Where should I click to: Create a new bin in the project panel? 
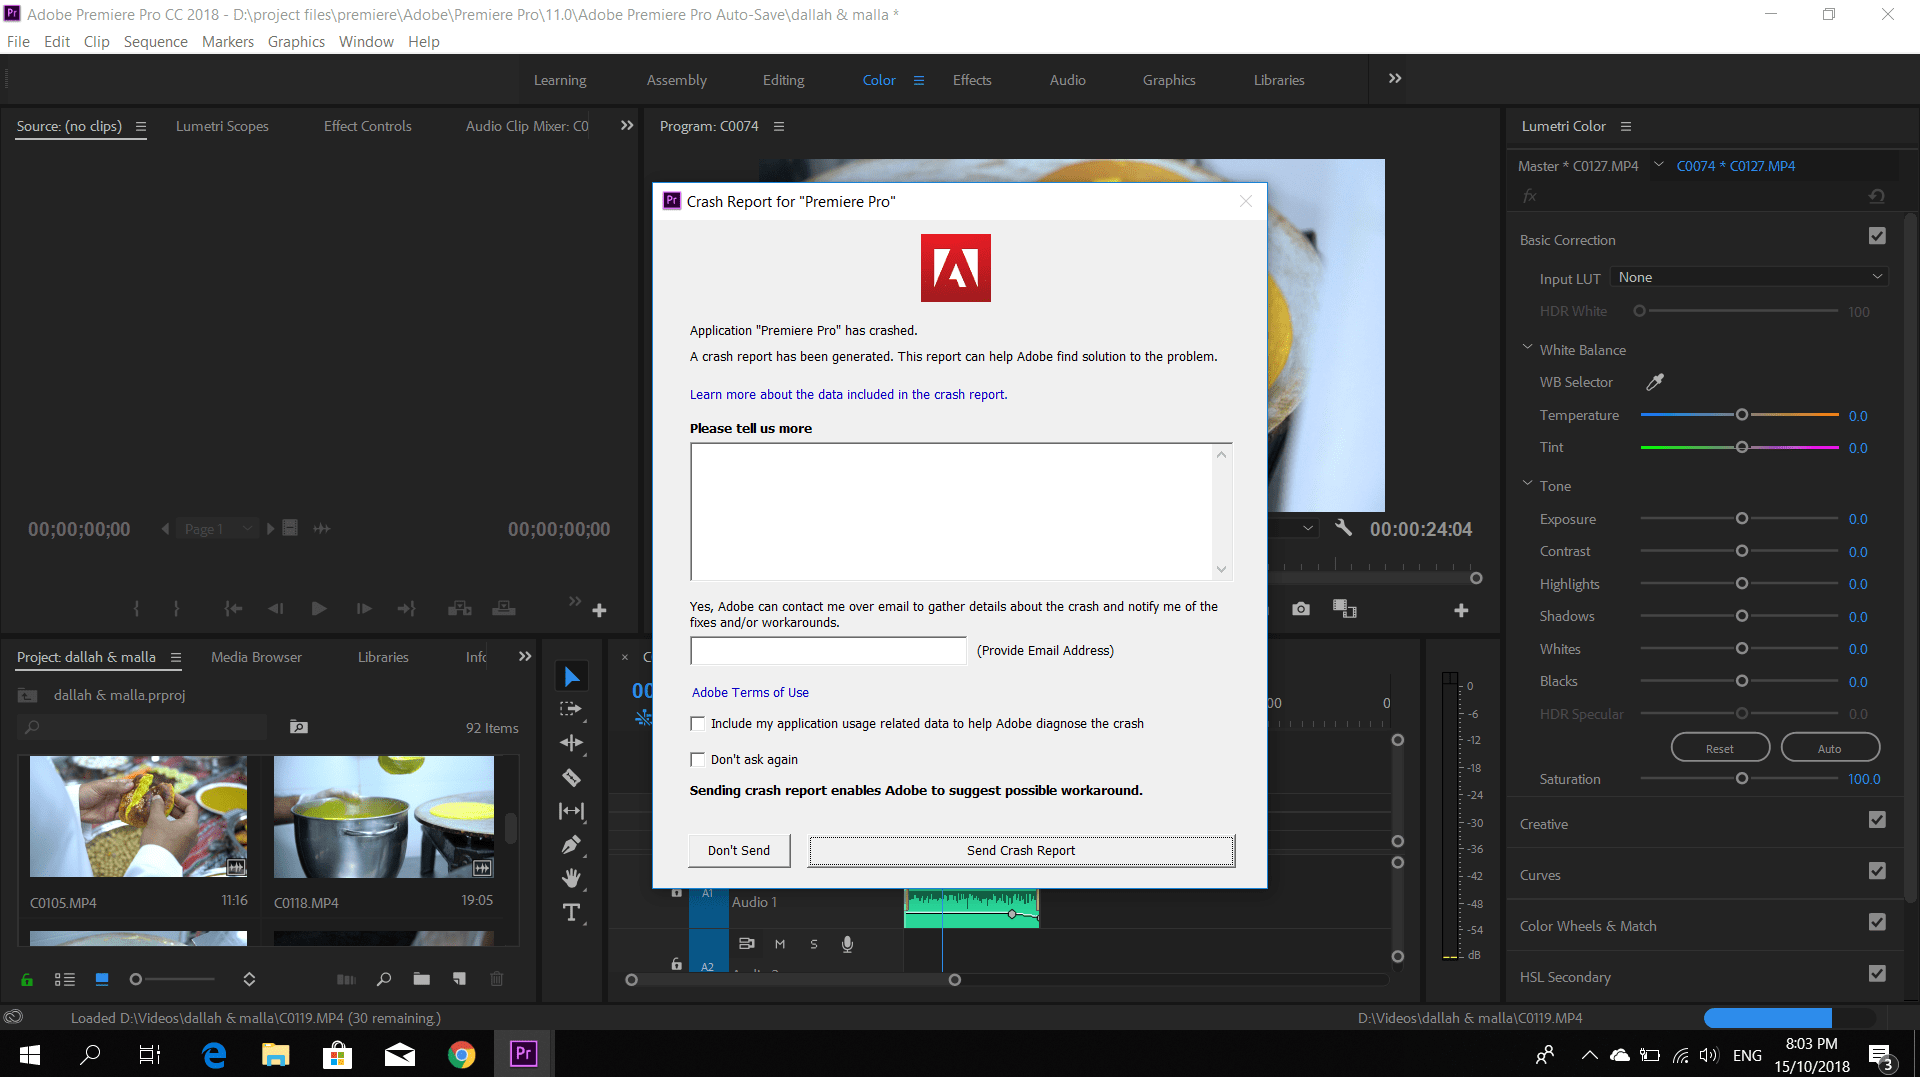coord(421,979)
